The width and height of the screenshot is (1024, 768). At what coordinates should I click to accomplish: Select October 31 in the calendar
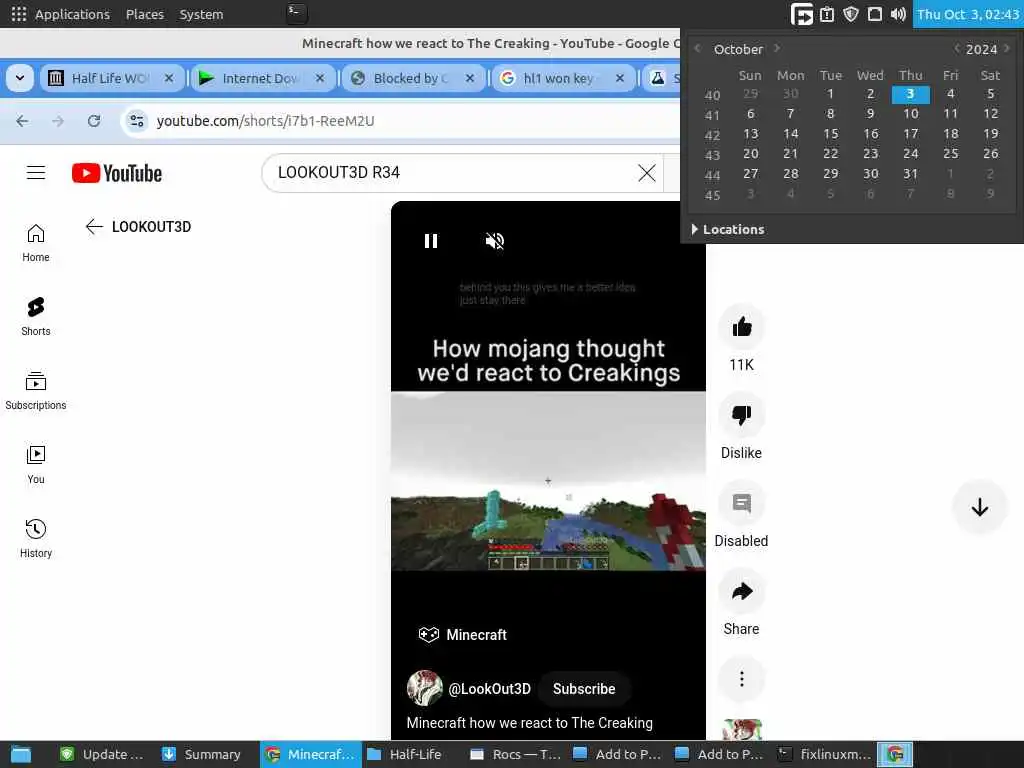pos(910,173)
